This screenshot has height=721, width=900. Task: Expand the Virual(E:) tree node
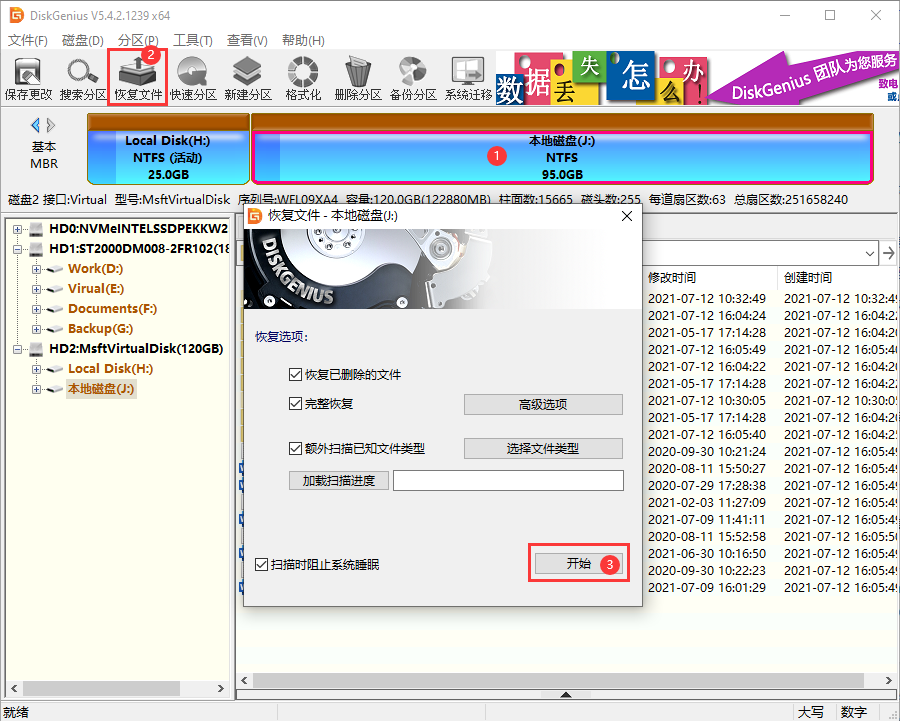click(x=36, y=289)
